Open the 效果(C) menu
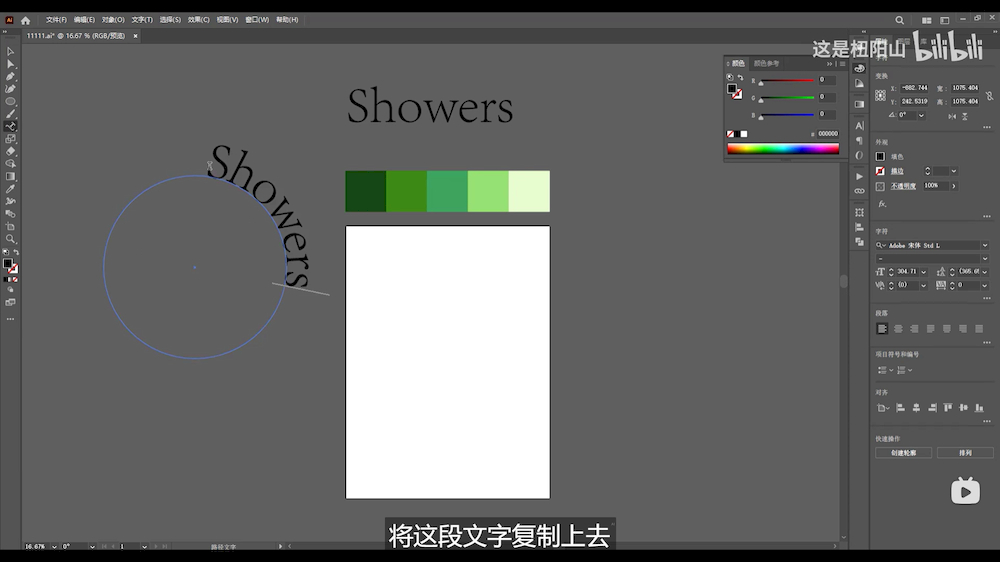Viewport: 1000px width, 562px height. [198, 20]
